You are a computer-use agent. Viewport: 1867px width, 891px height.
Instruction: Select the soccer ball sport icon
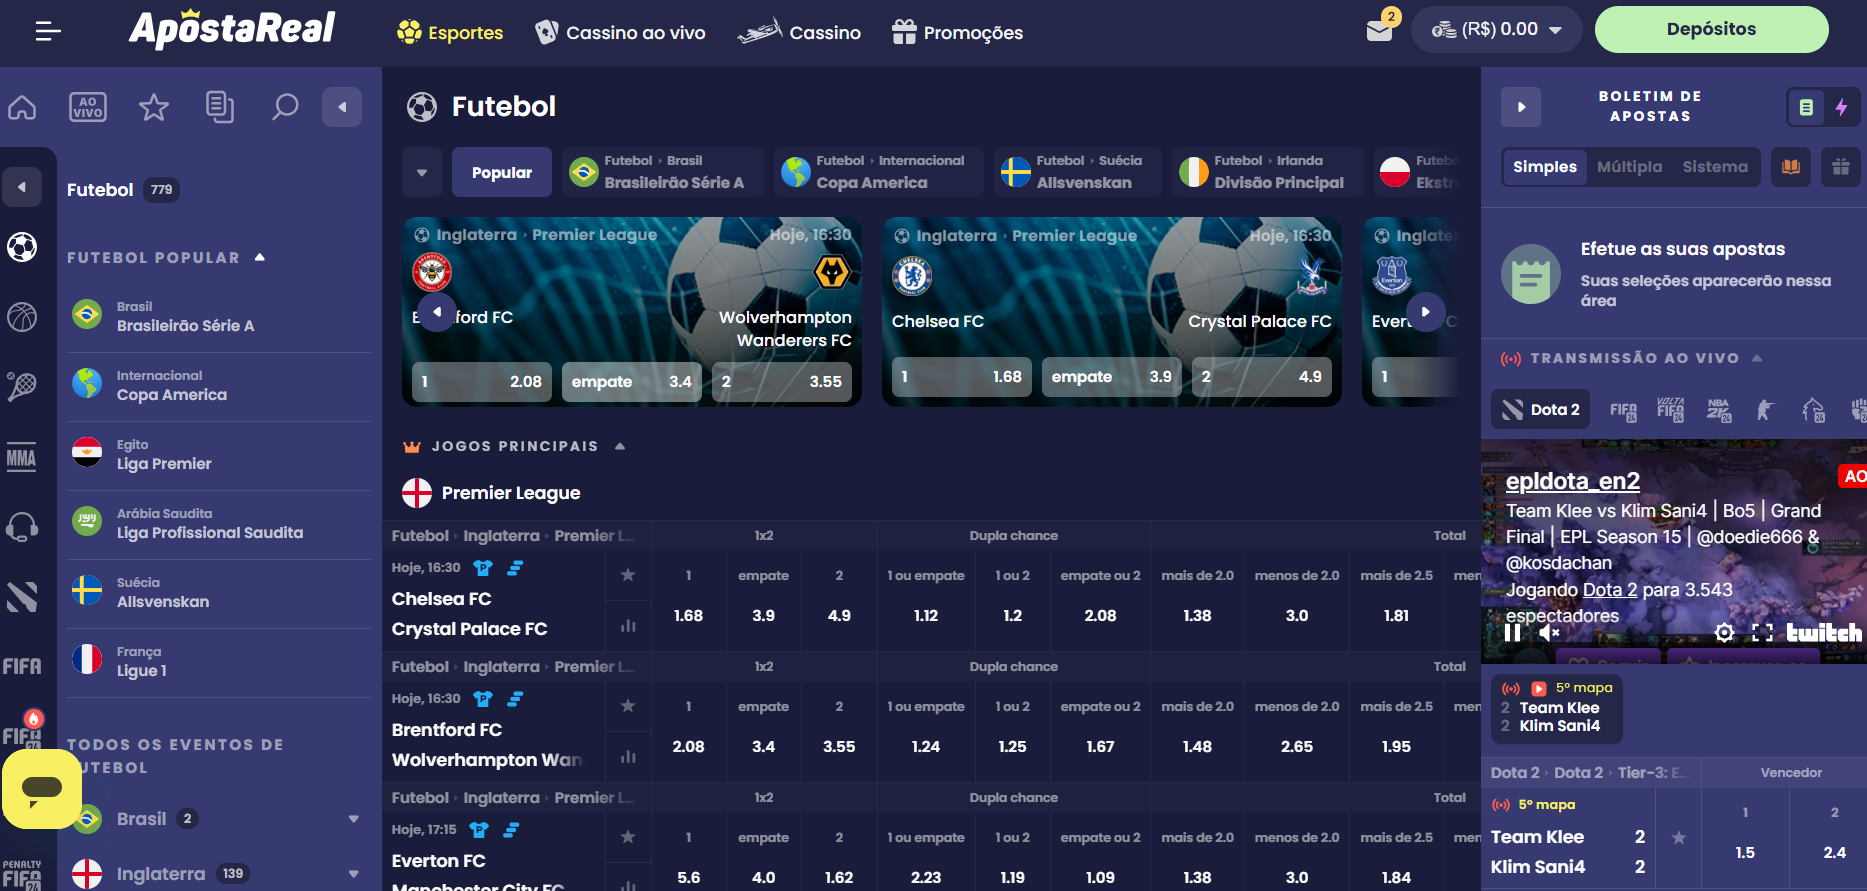click(x=22, y=247)
